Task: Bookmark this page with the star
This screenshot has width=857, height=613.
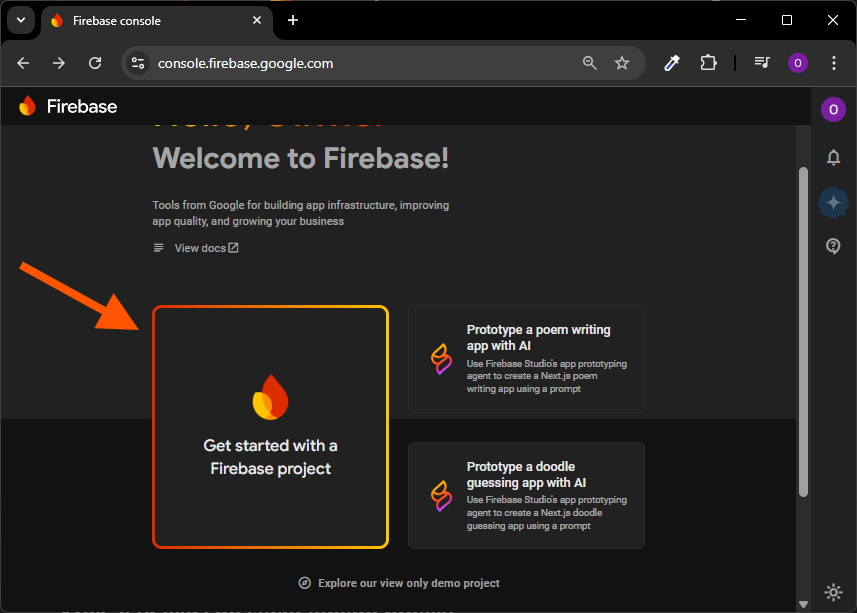Action: coord(622,63)
